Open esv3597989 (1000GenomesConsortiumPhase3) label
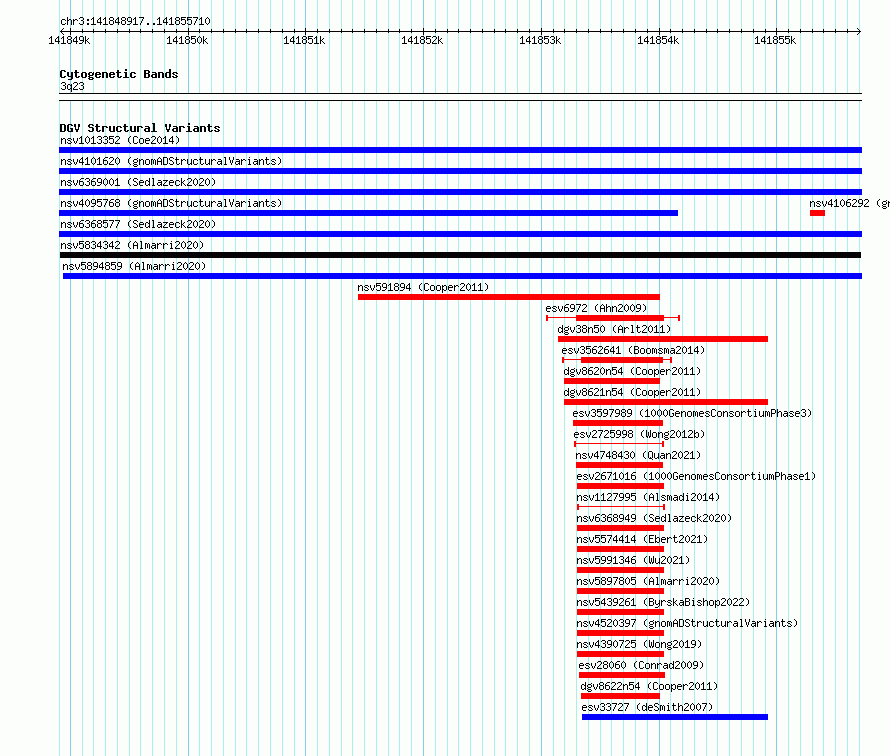This screenshot has height=756, width=890. 692,413
